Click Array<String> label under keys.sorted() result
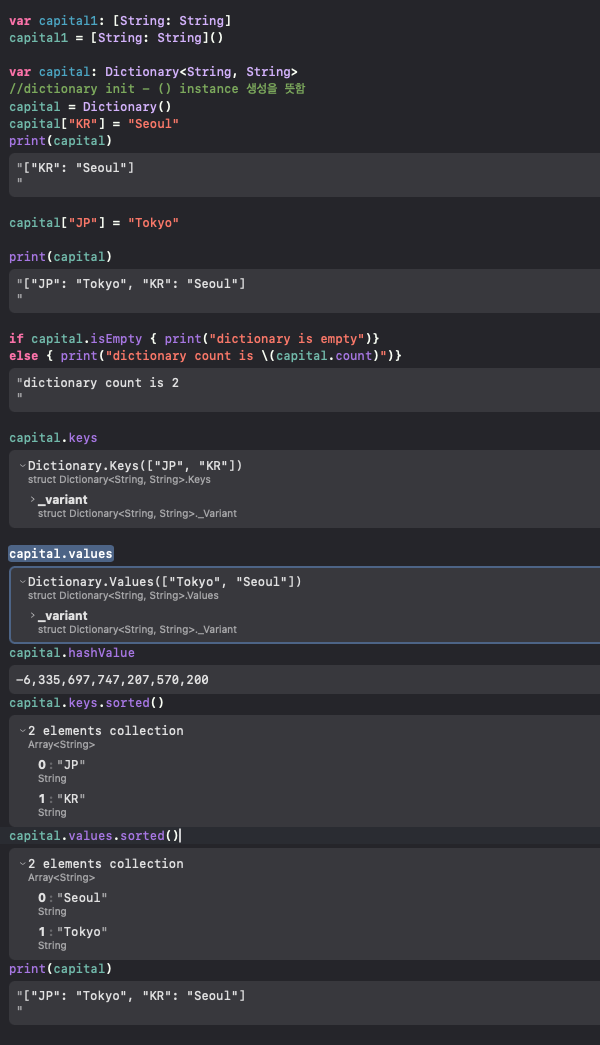Screen dimensions: 600x1045 pos(61,744)
